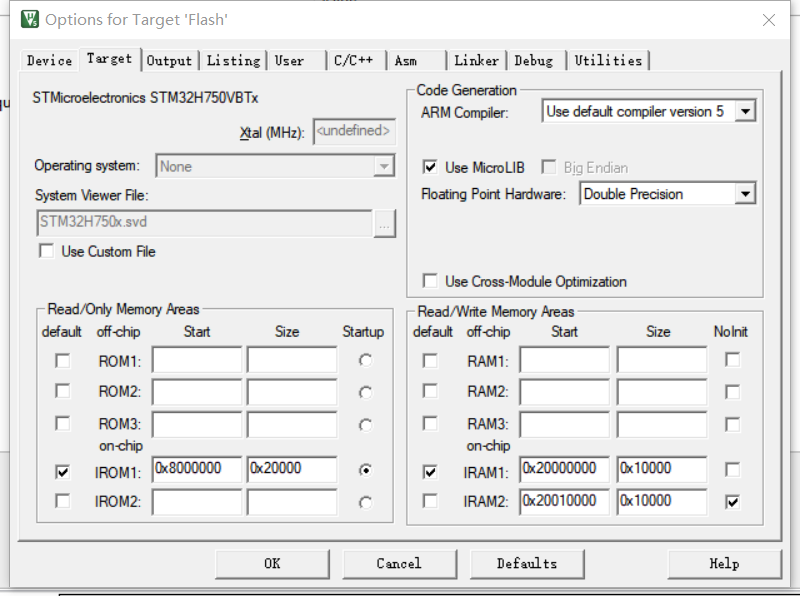Select the Target tab

coord(109,59)
